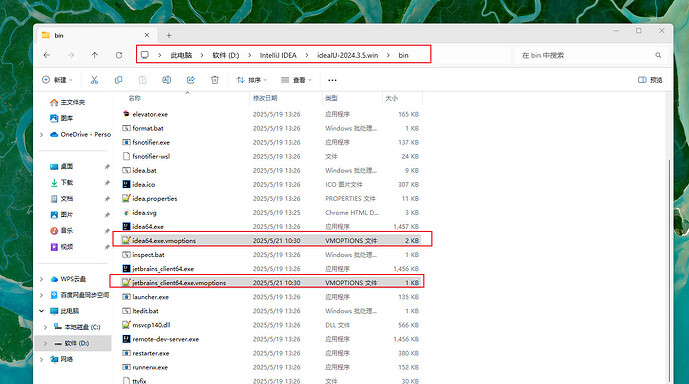689x384 pixels.
Task: Open the Sort dropdown
Action: (x=251, y=80)
